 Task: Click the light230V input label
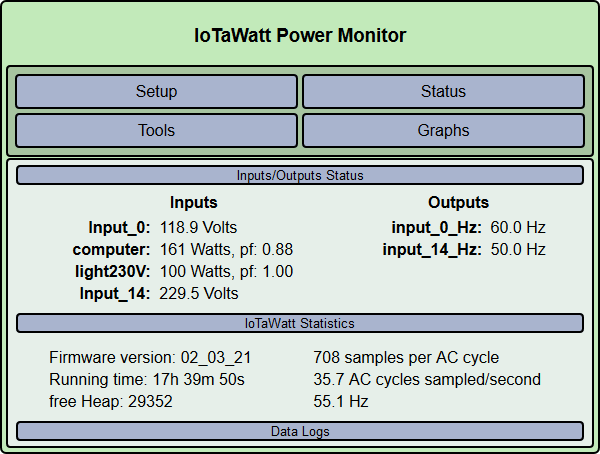pyautogui.click(x=113, y=271)
